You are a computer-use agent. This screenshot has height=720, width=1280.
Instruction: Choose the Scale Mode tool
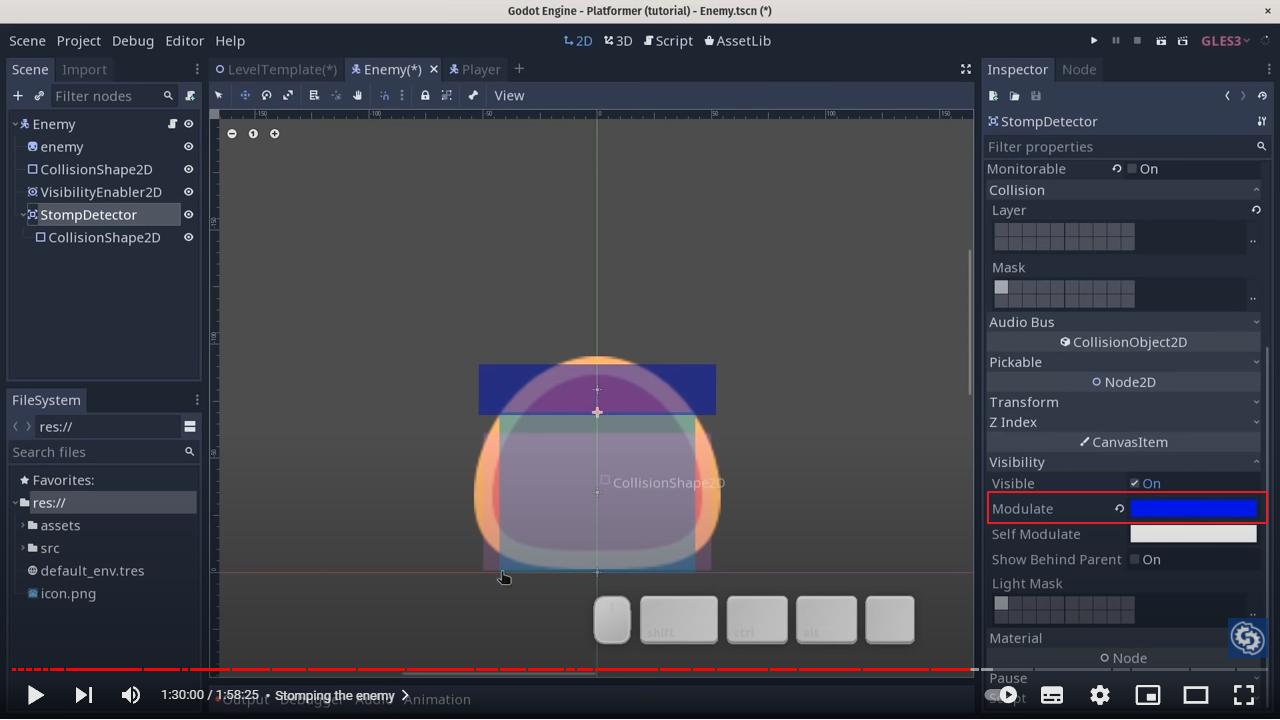pos(288,96)
